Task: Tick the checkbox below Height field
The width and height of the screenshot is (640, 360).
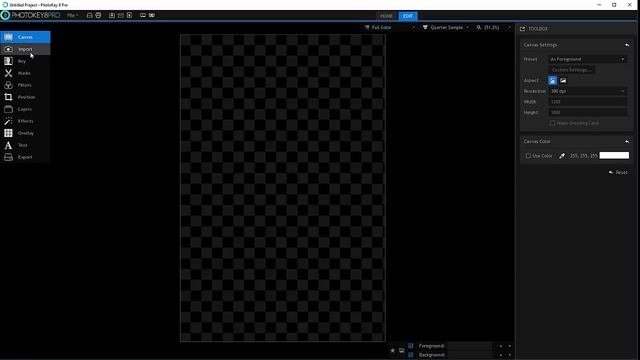Action: pos(552,123)
